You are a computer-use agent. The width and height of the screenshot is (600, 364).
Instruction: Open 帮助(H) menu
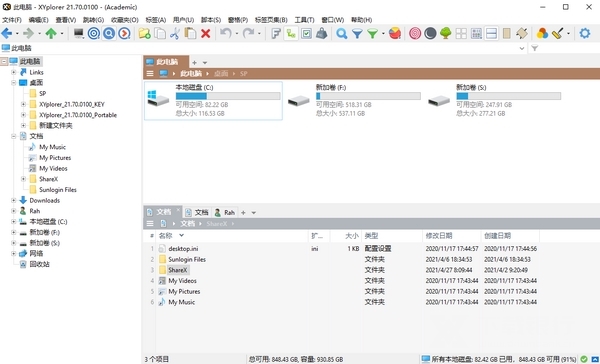361,20
